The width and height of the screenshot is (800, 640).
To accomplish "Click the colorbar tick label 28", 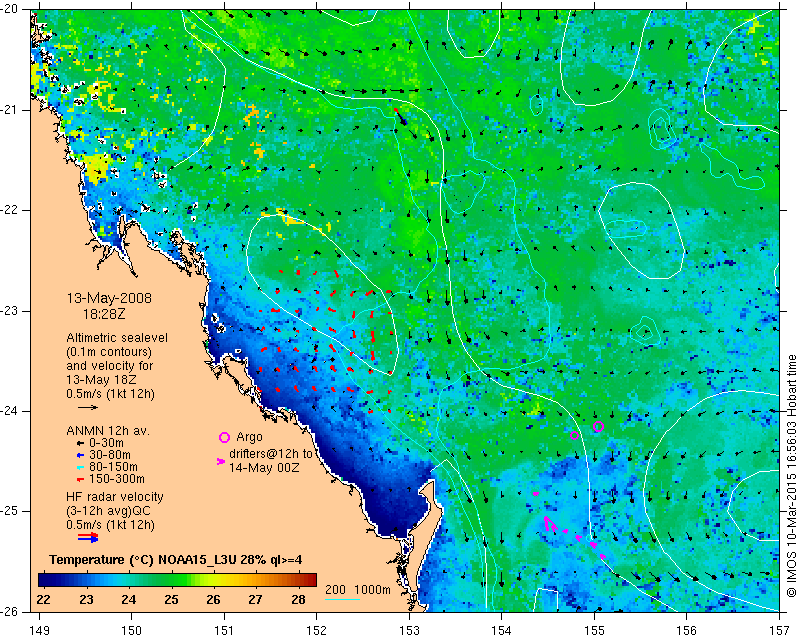I will [x=298, y=599].
